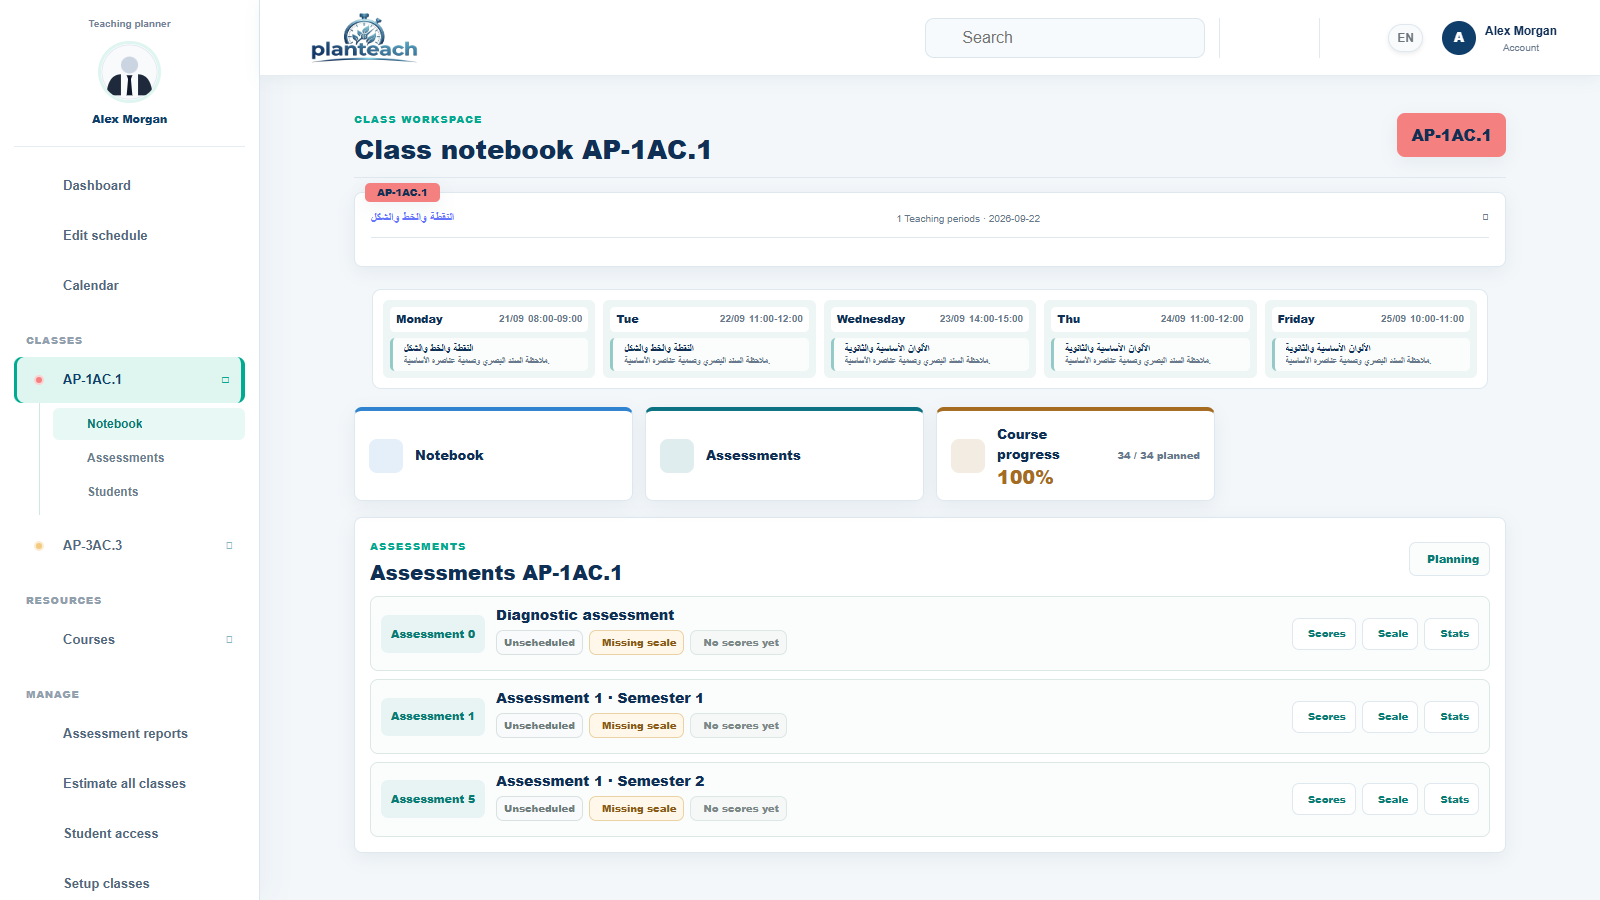Click the Notebook card icon
The image size is (1600, 900).
[x=386, y=456]
